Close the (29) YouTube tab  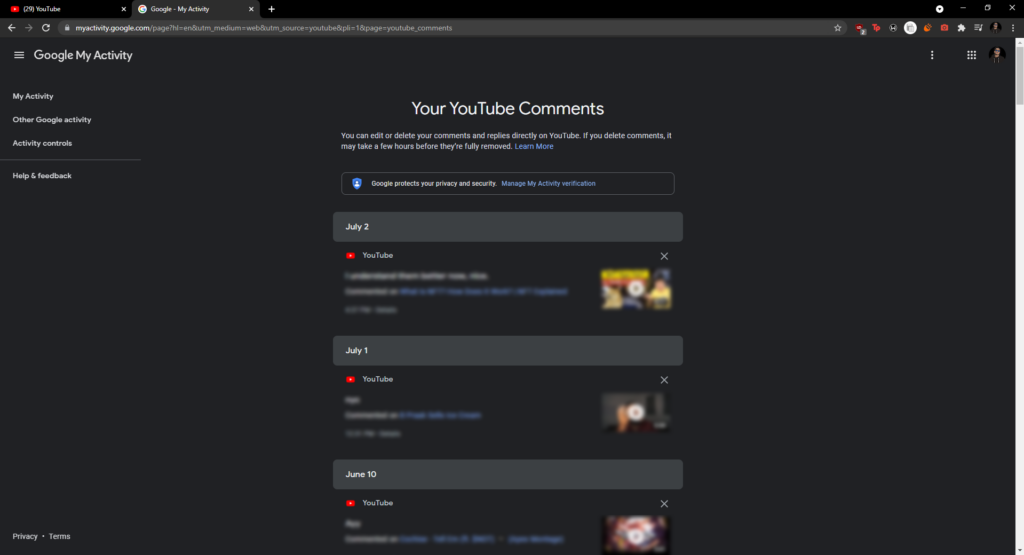coord(123,9)
